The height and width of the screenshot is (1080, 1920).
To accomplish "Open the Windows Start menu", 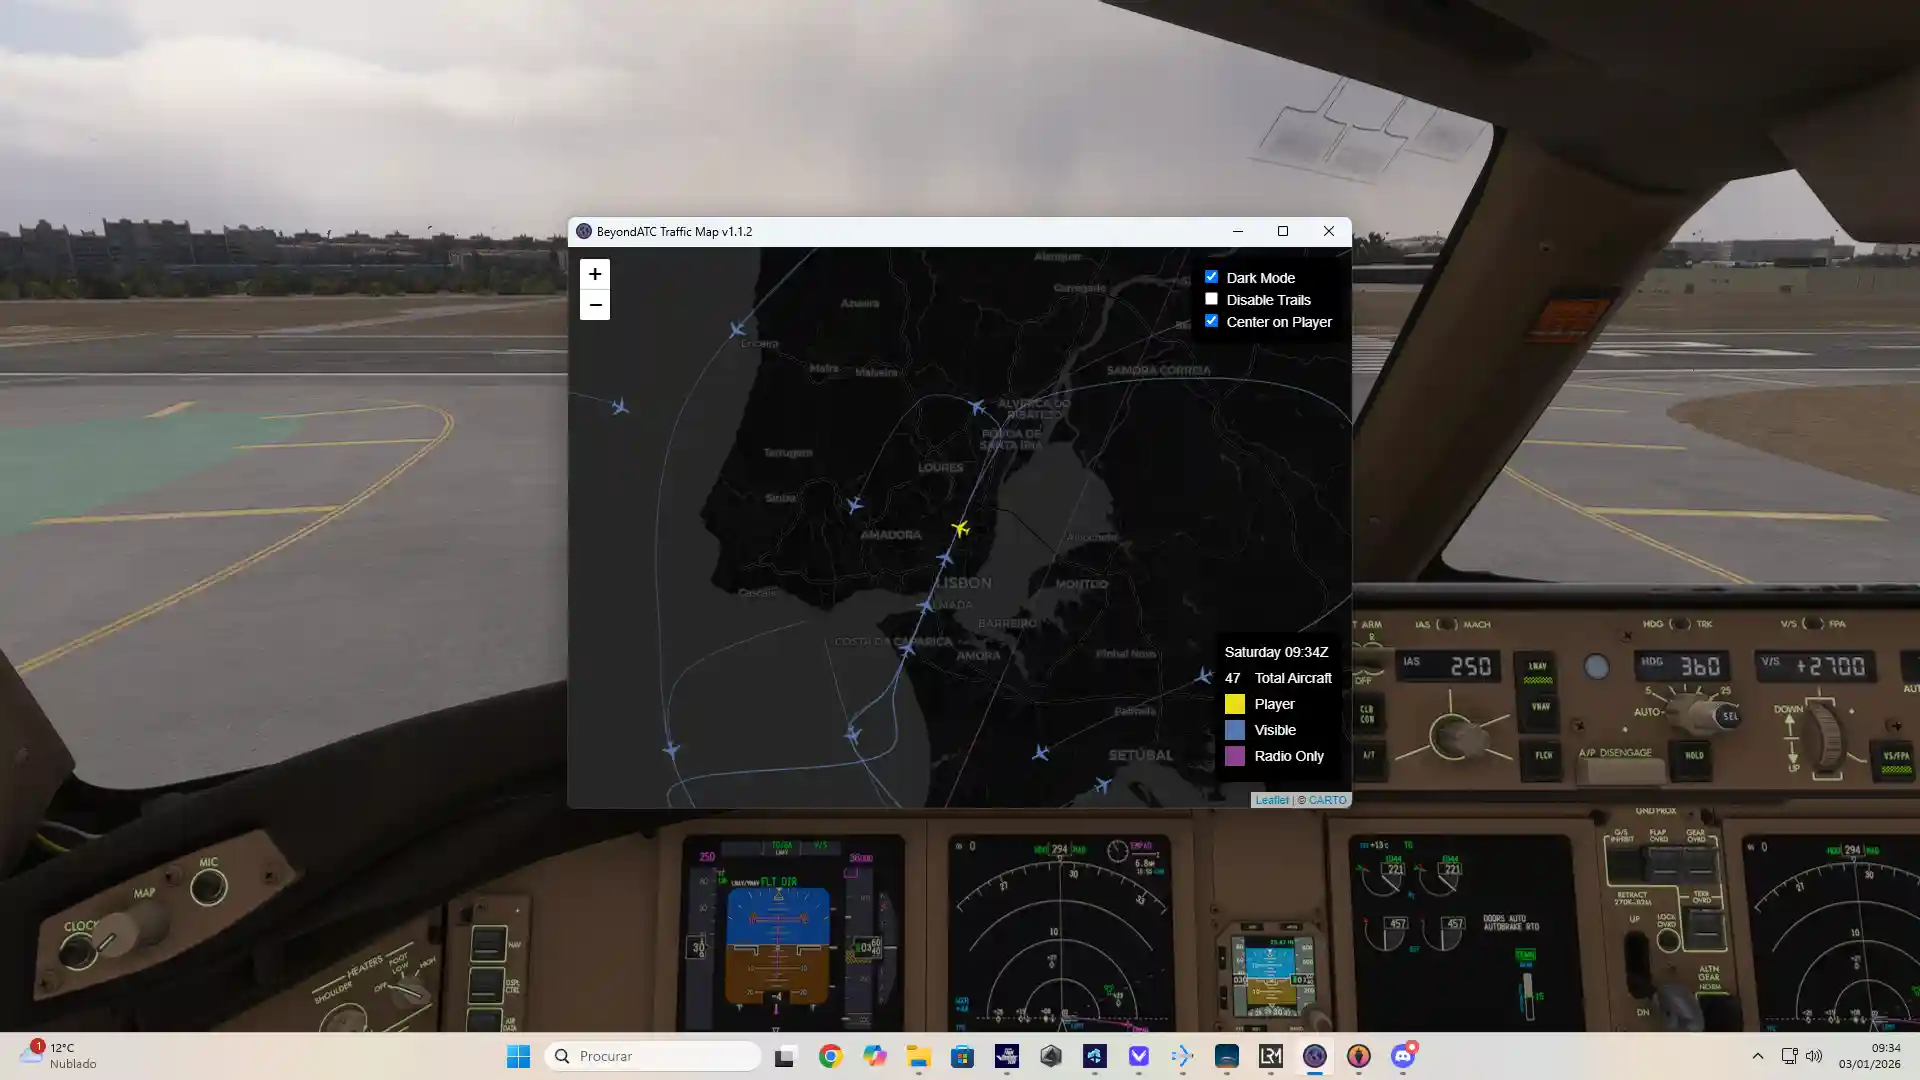I will click(518, 1056).
